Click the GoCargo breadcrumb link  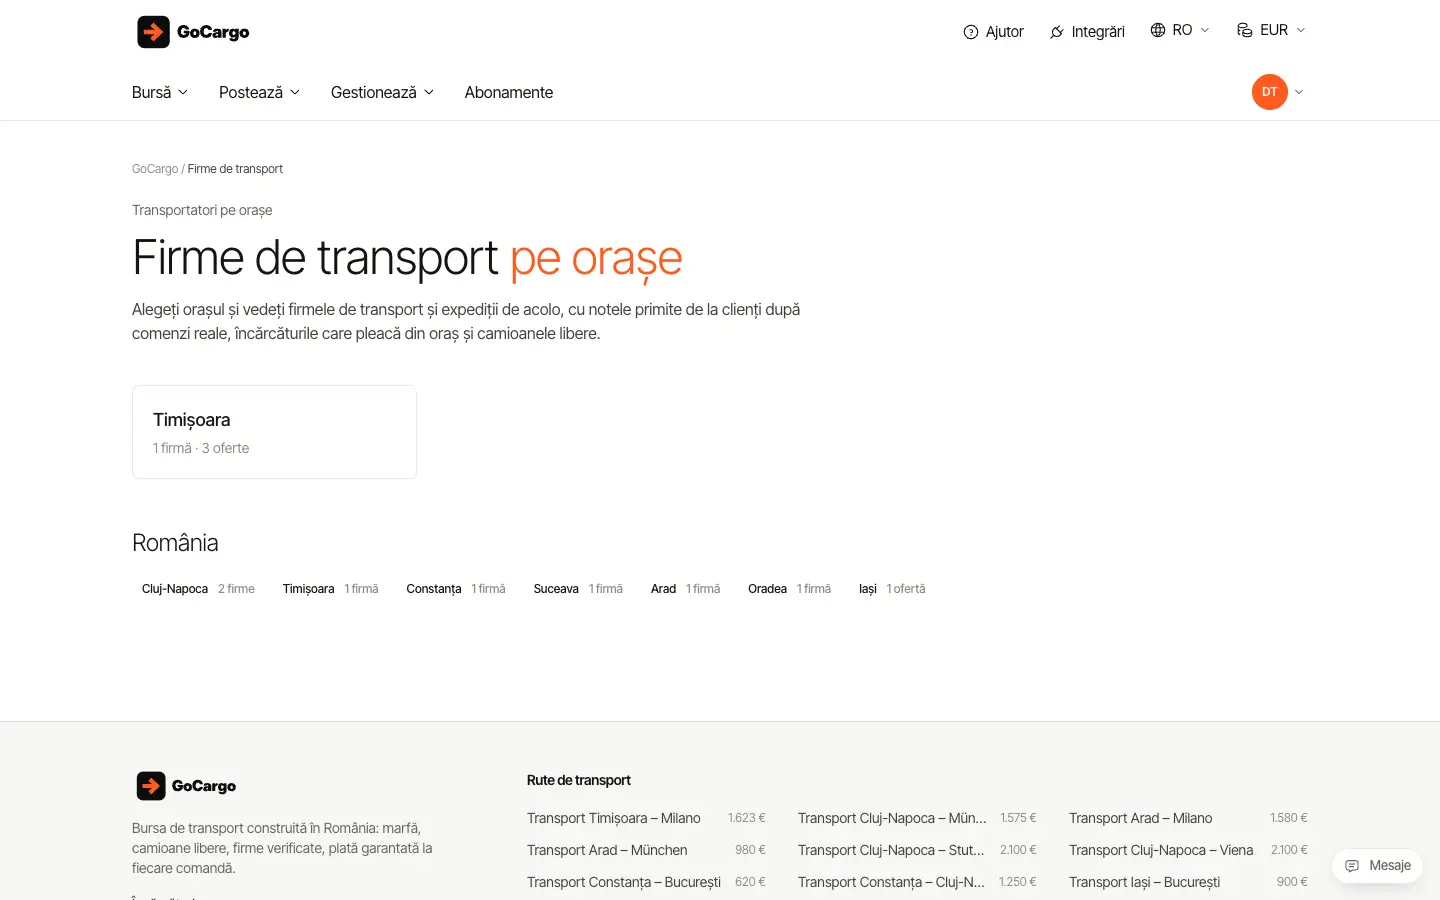coord(155,169)
